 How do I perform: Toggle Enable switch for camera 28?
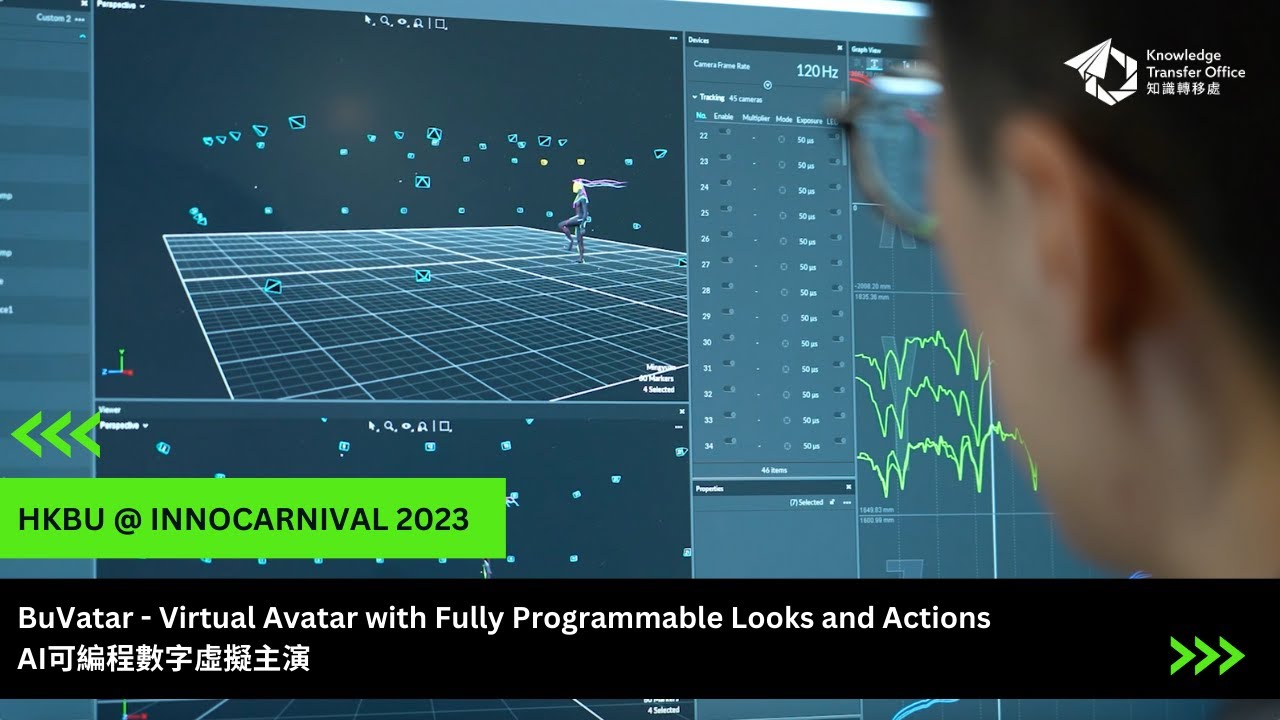[x=727, y=286]
